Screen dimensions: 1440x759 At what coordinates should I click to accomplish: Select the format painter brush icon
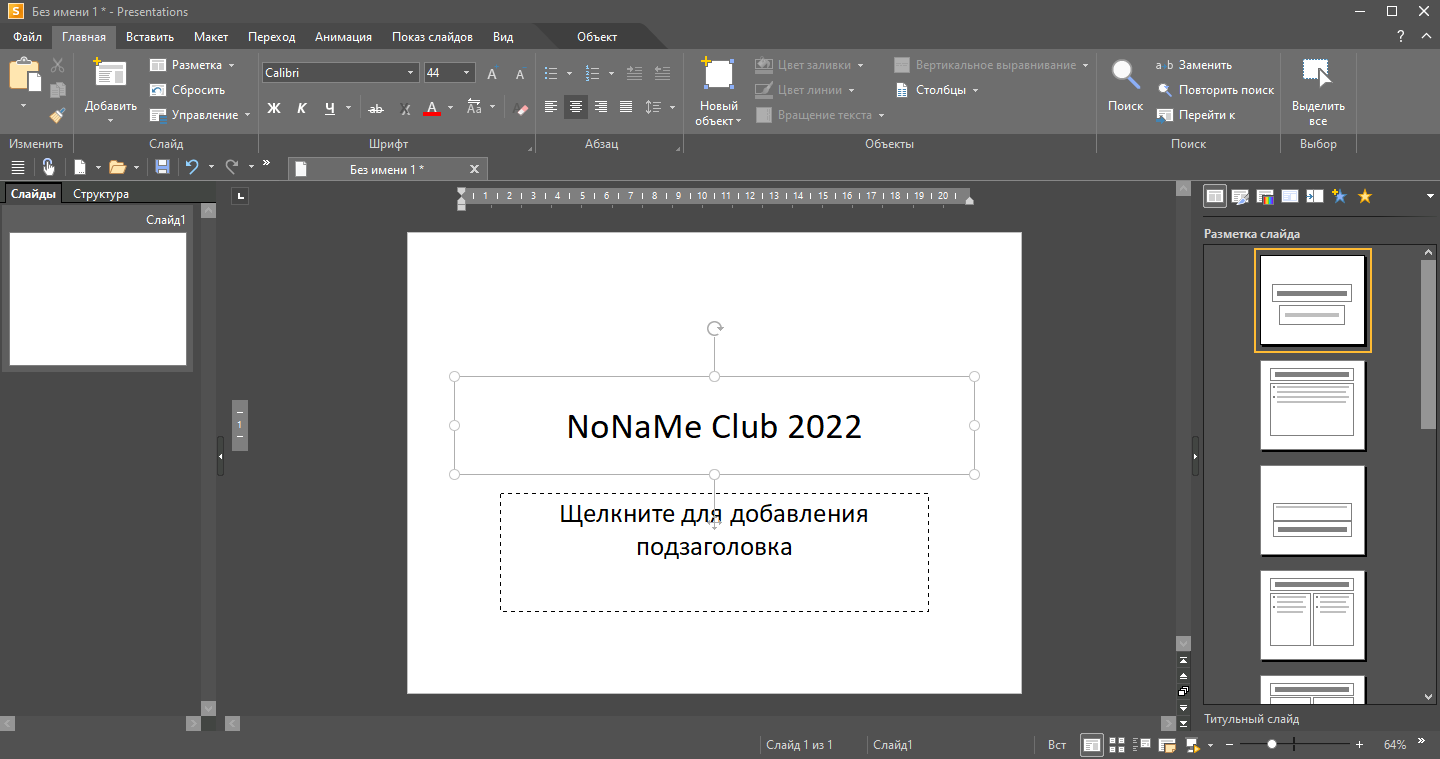[57, 115]
